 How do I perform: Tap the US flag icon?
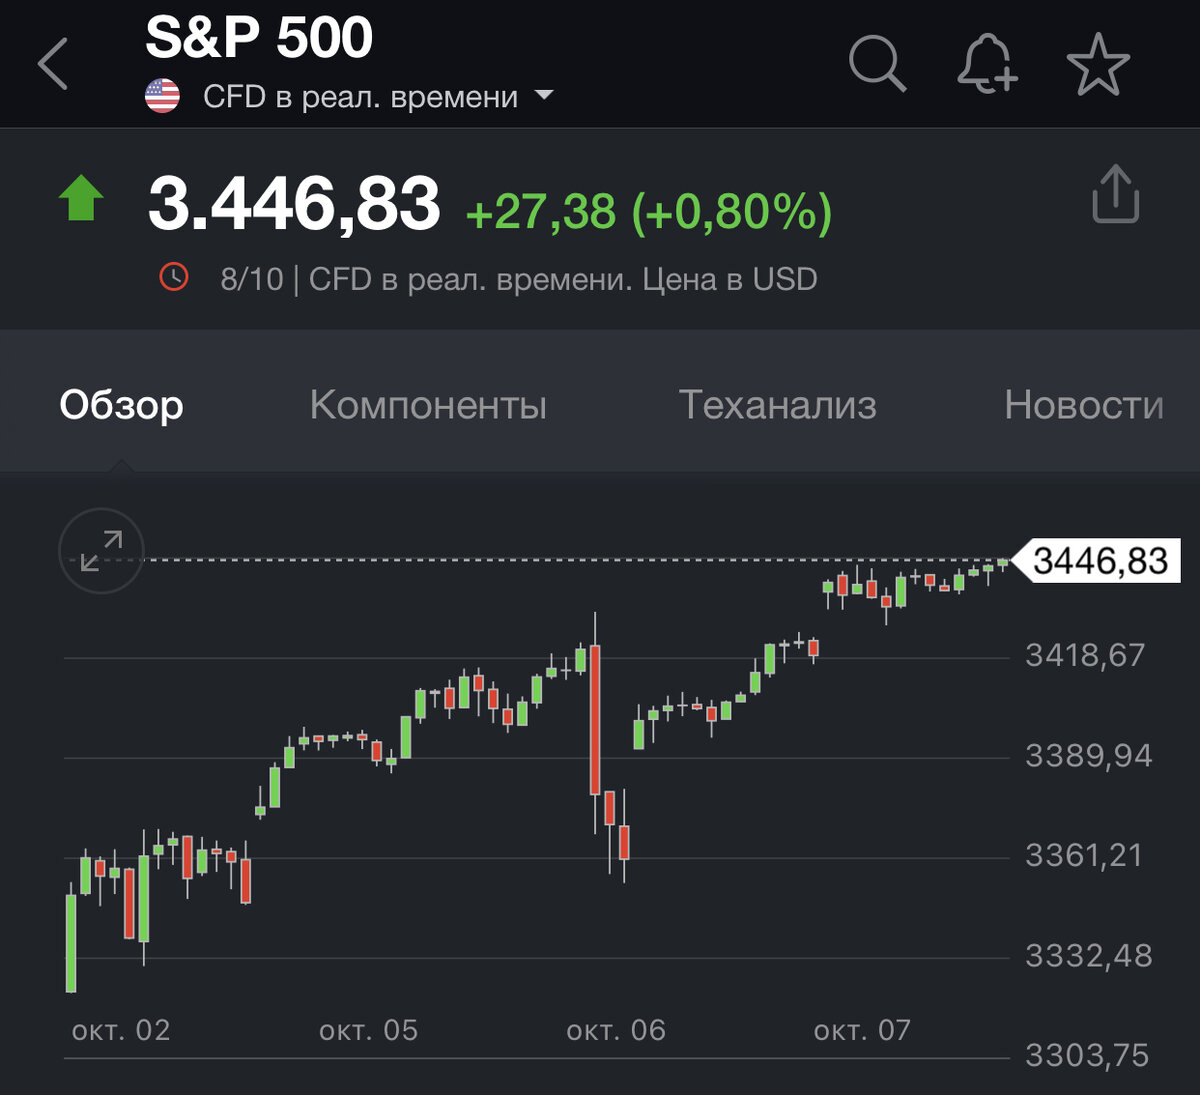point(162,96)
